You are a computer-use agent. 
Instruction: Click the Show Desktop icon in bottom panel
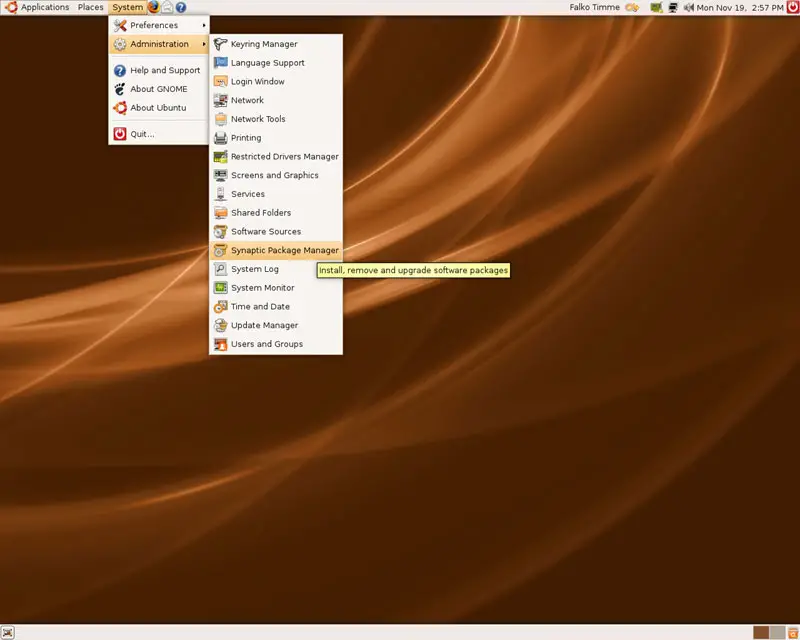(7, 632)
